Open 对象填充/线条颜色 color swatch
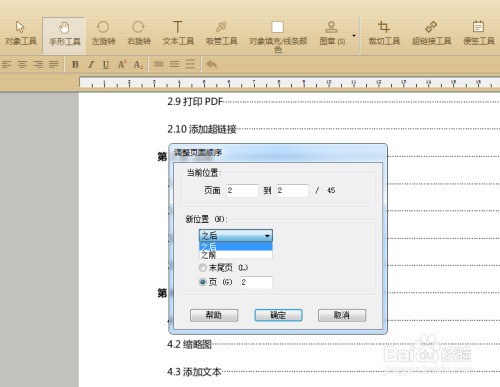Screen dimensions: 500x387 click(x=277, y=27)
